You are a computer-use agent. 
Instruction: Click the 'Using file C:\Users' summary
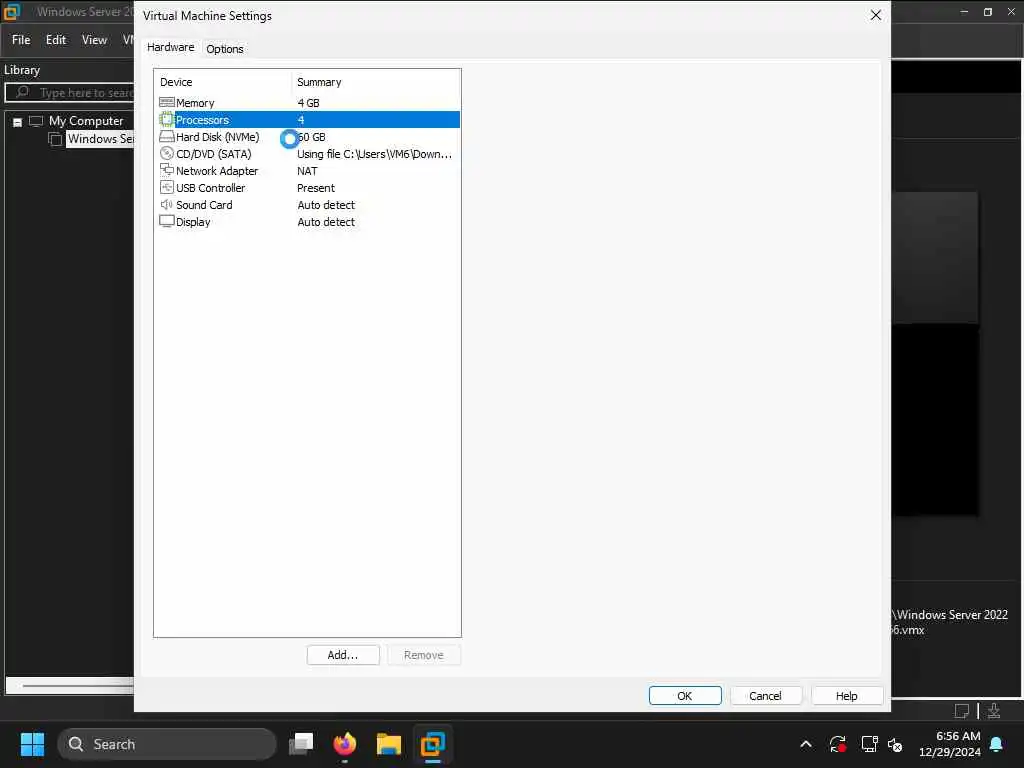coord(374,153)
